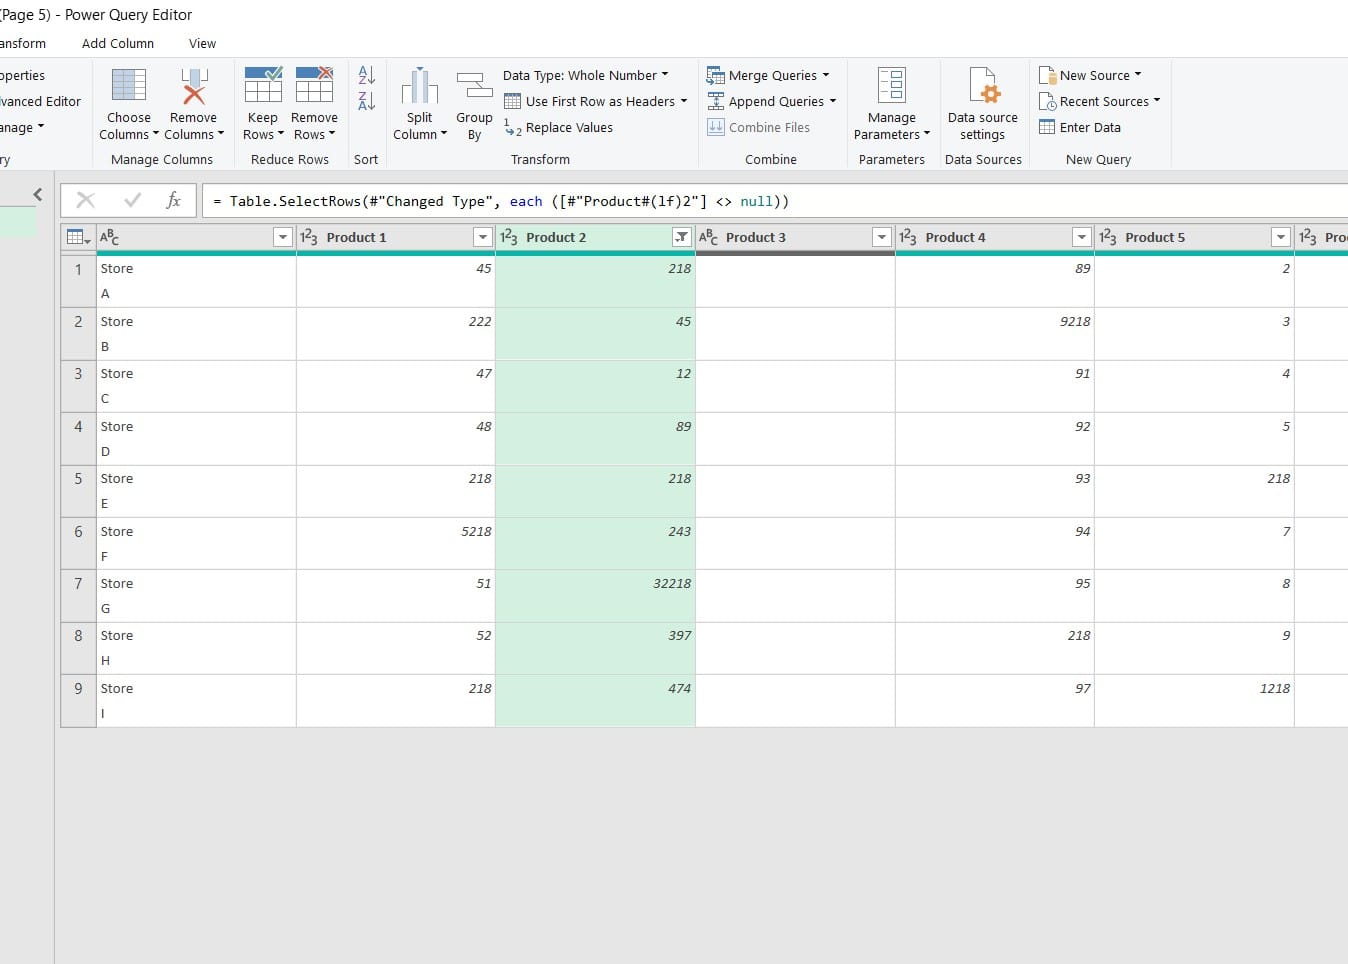
Task: Click cell value 32218
Action: pyautogui.click(x=672, y=583)
